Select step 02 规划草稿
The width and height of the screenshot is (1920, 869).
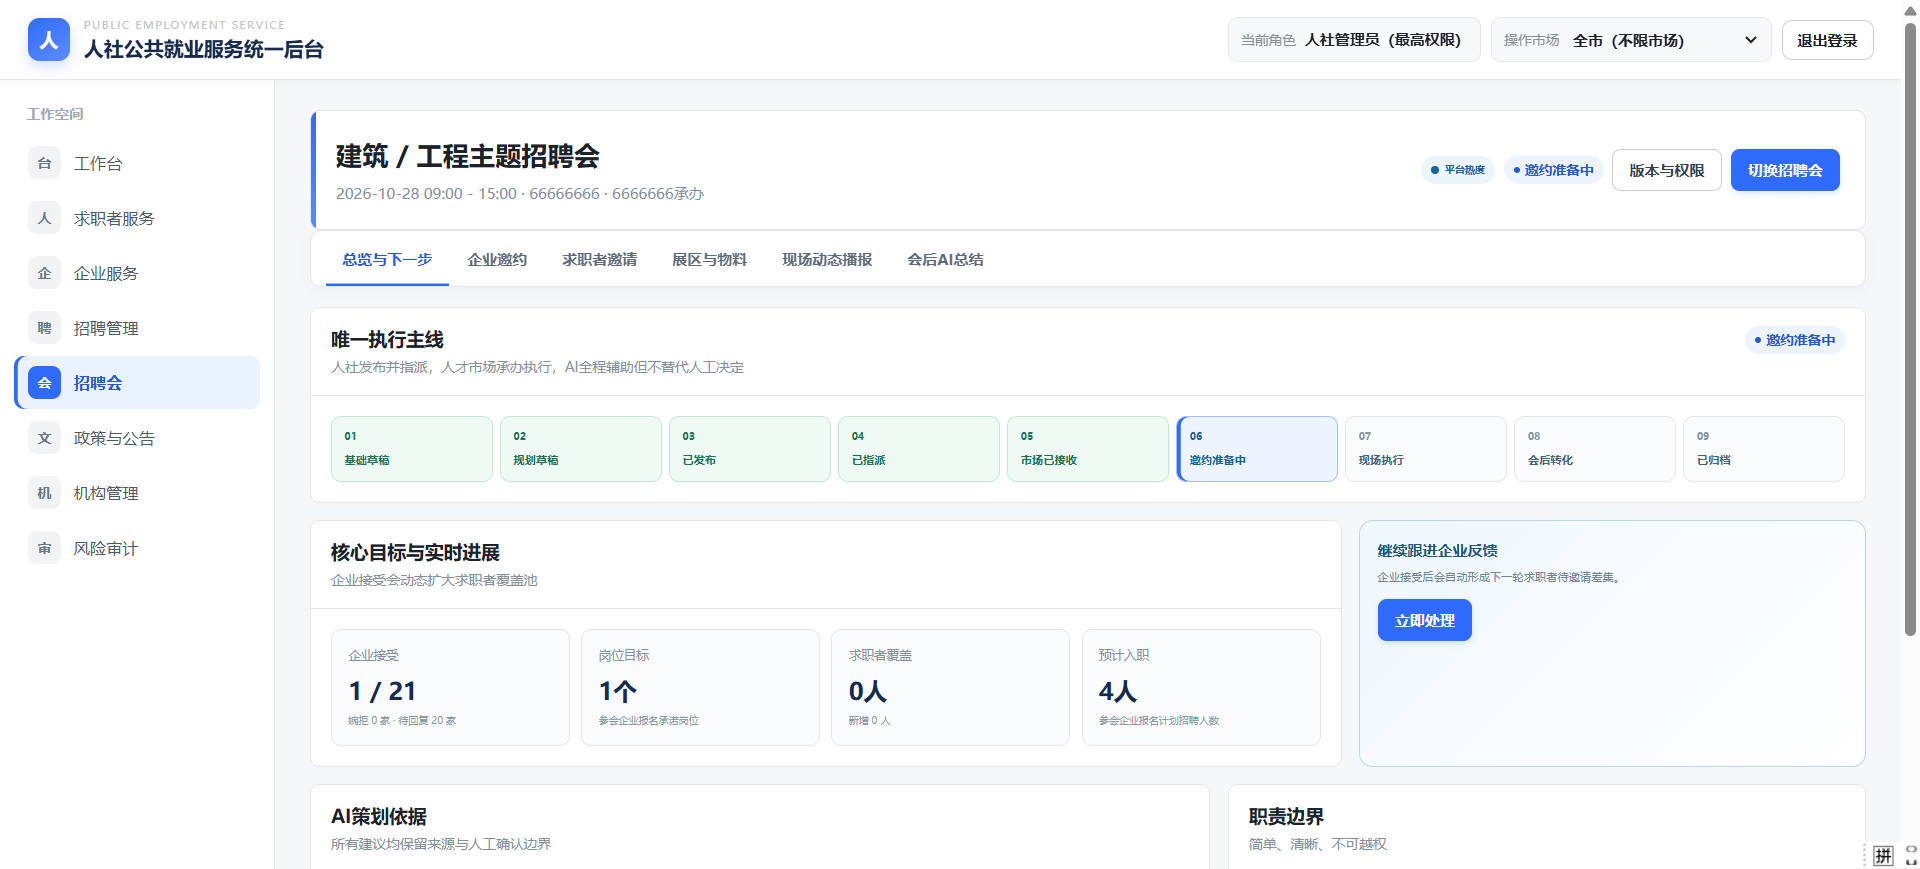point(581,449)
